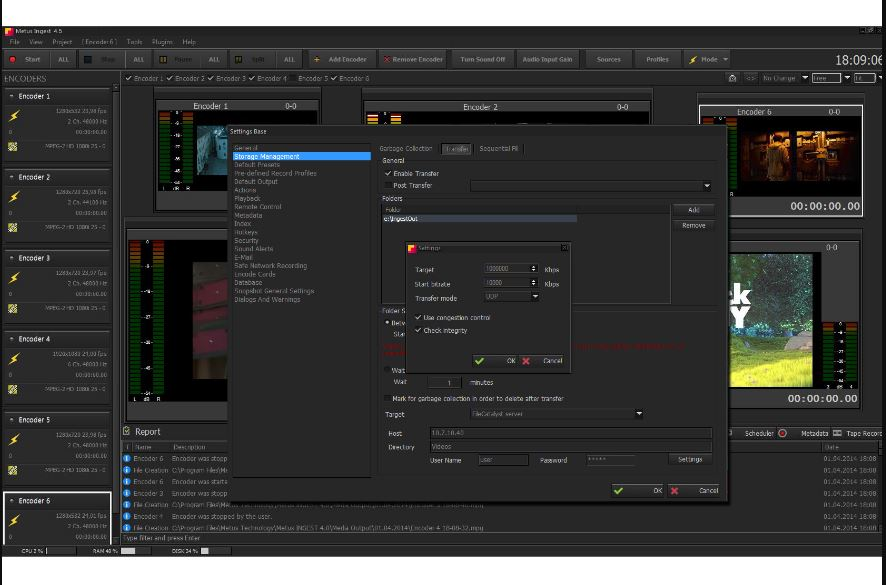Click the red record Start icon
Screen dimensions: 886x585
tap(12, 59)
